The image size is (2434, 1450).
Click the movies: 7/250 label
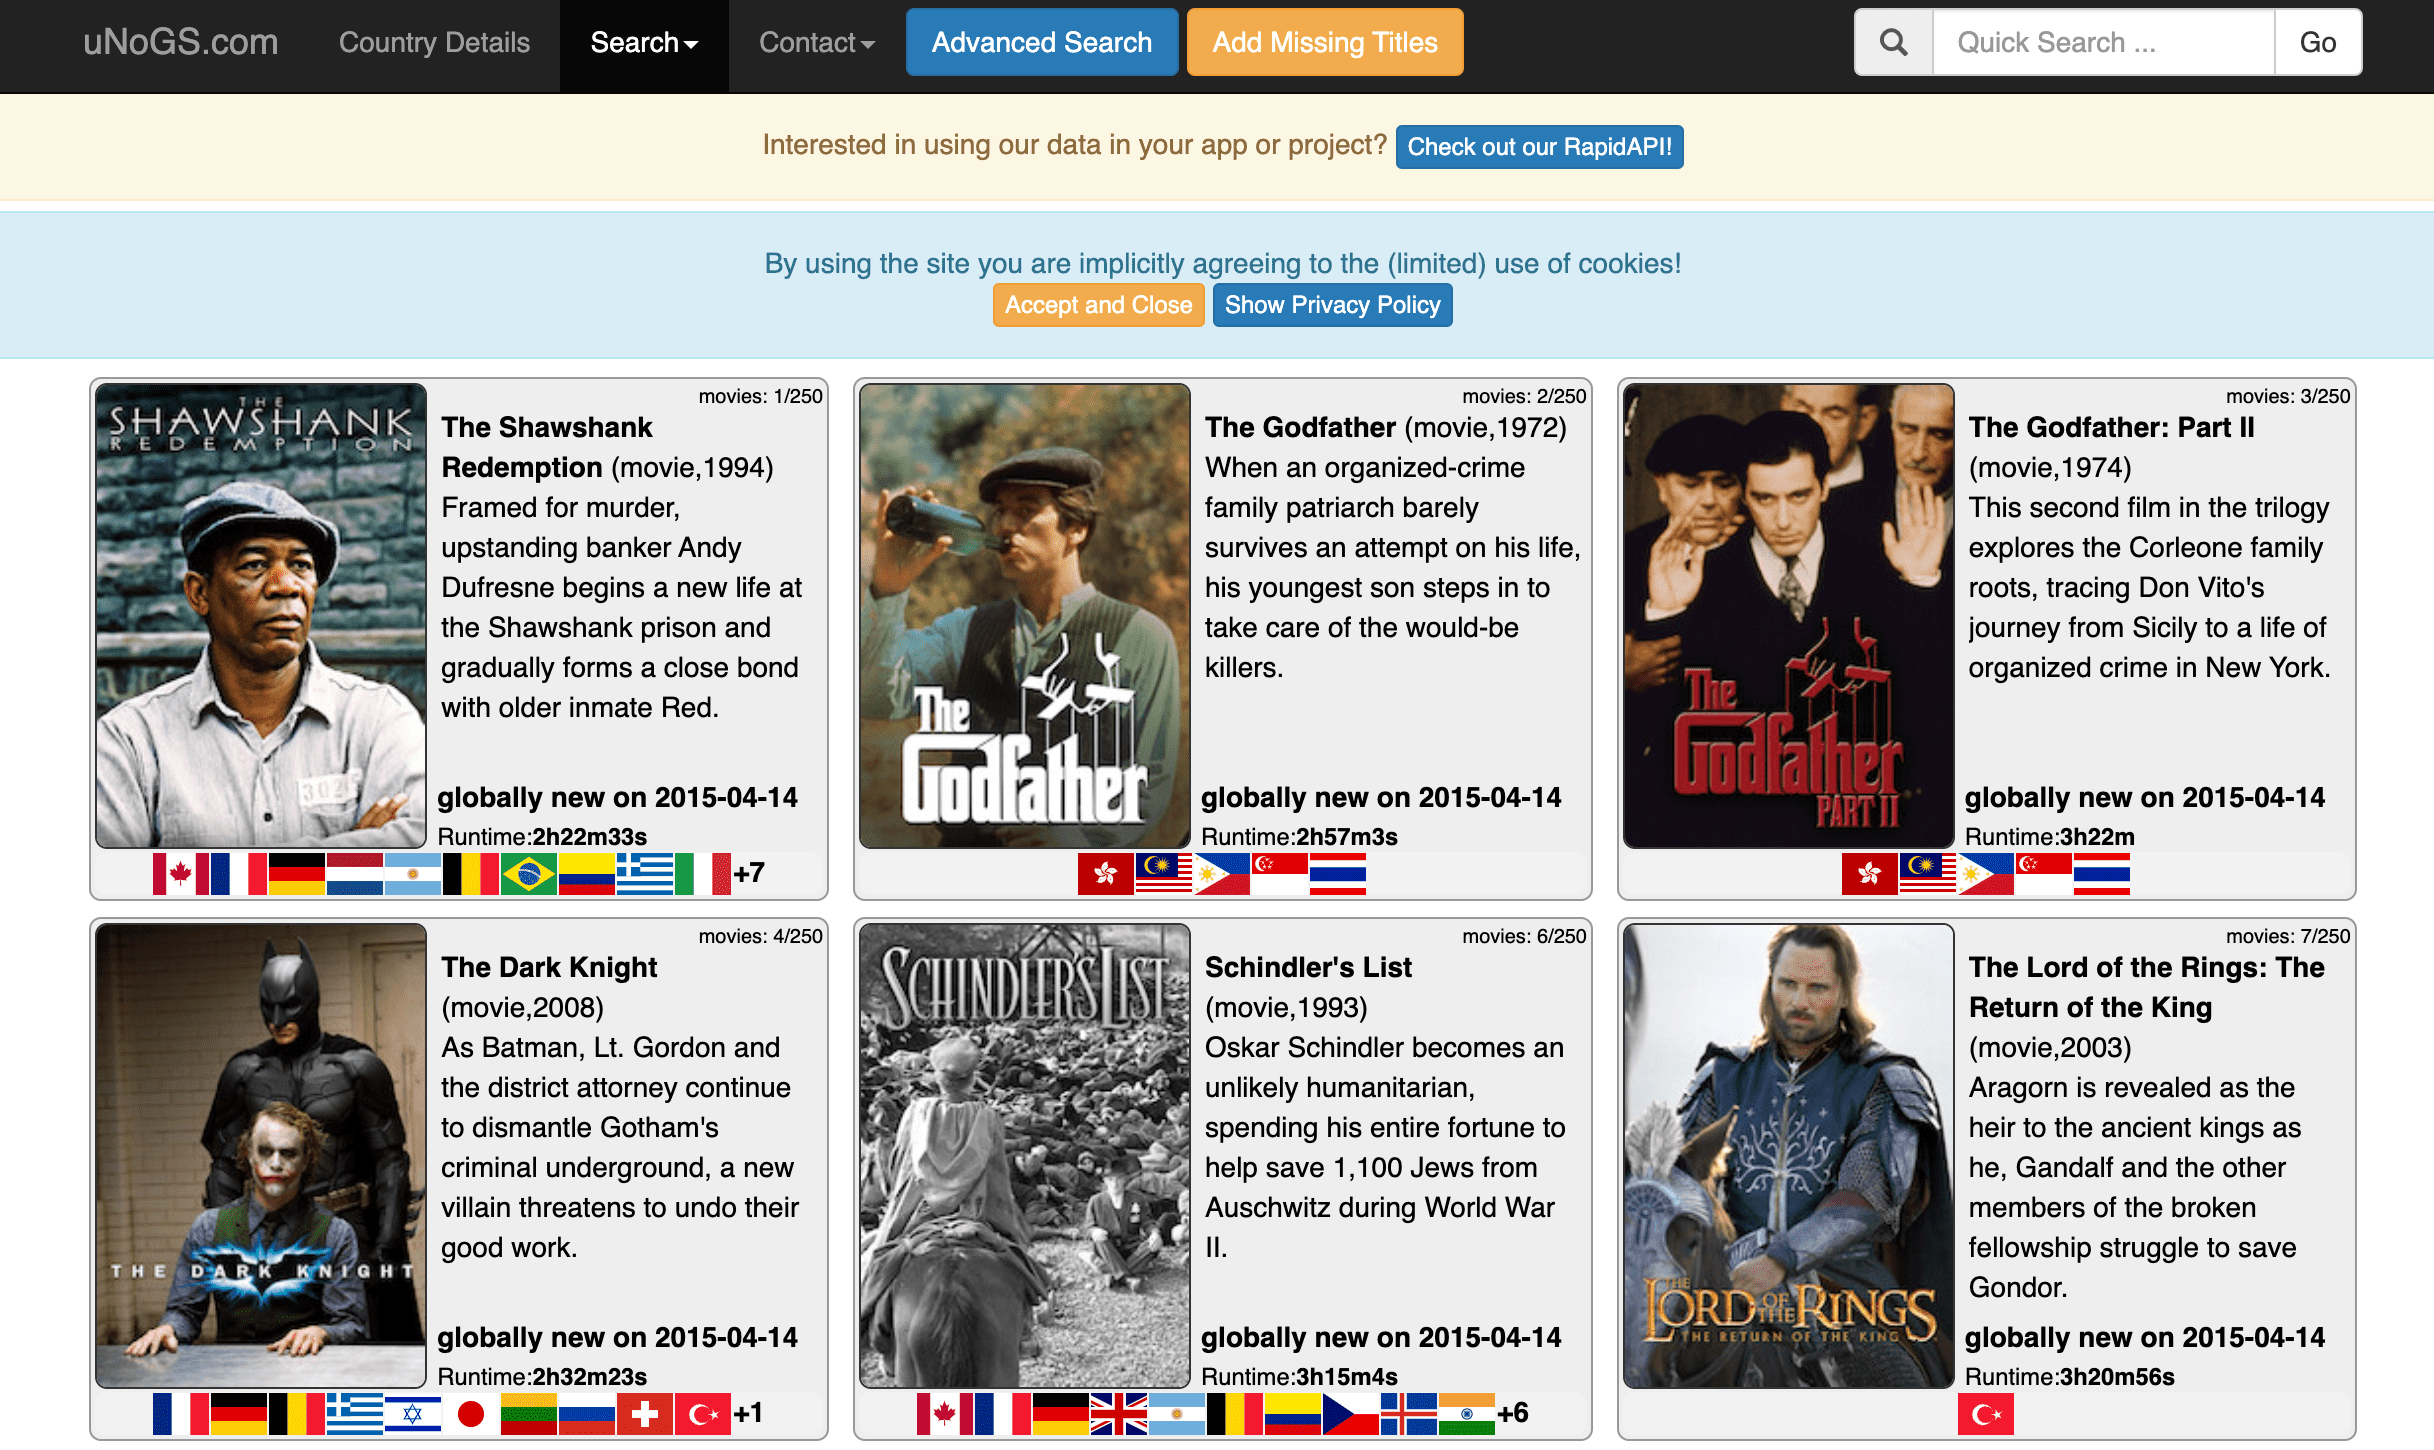coord(2287,936)
